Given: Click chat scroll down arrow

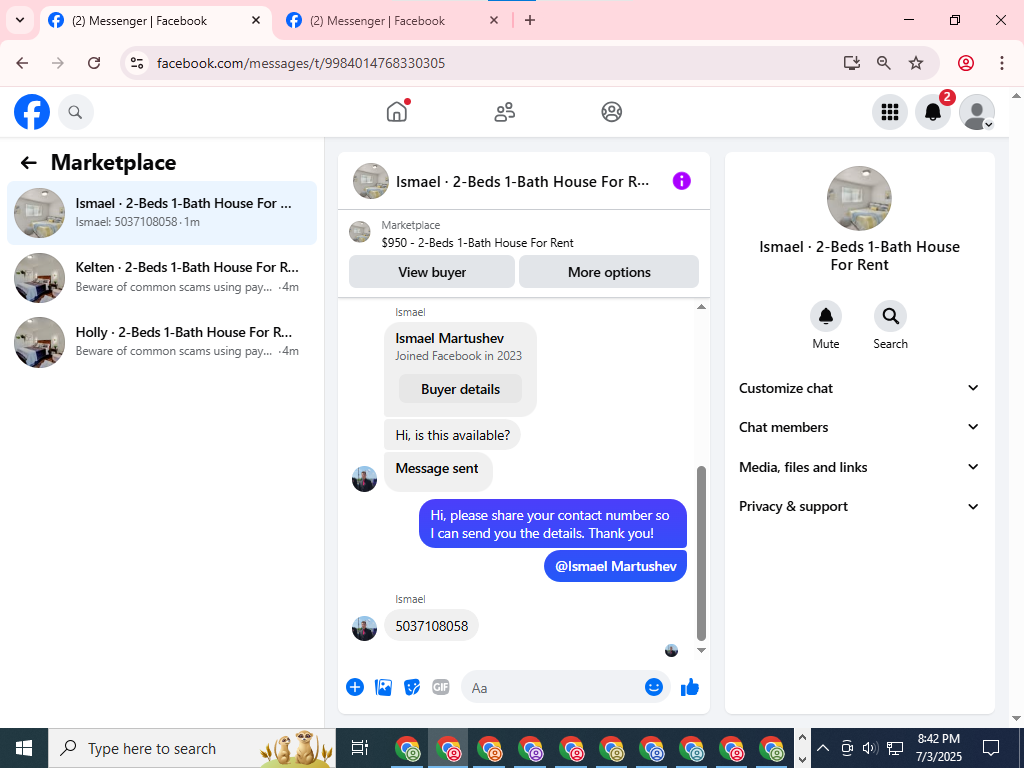Looking at the screenshot, I should [x=701, y=650].
